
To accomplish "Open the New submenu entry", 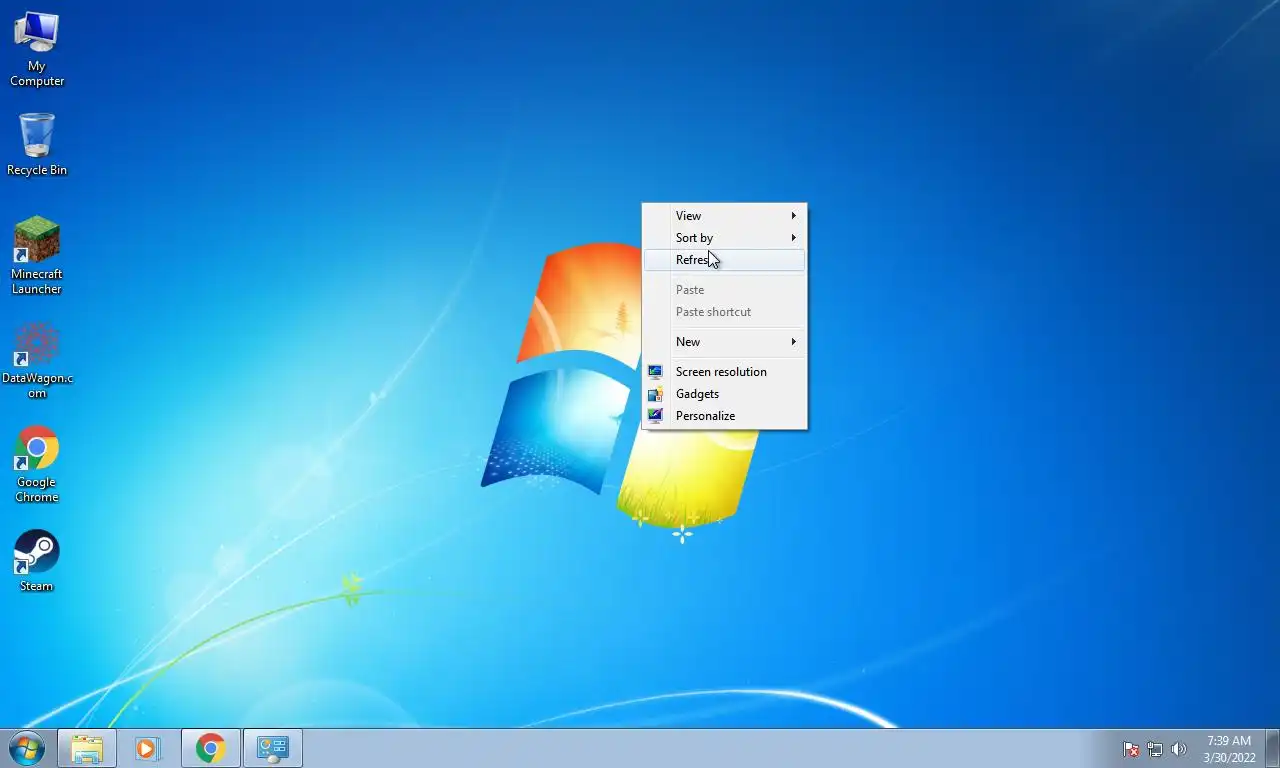I will [724, 342].
